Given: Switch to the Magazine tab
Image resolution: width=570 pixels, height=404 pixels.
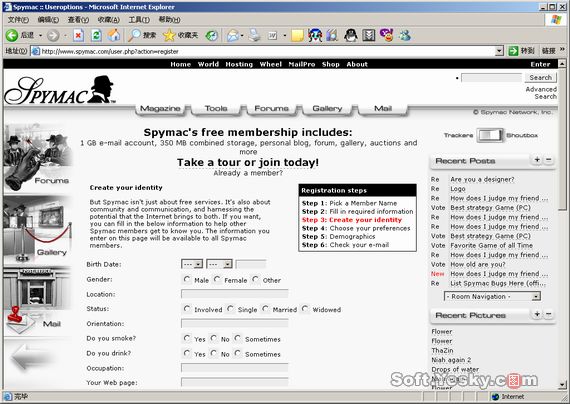Looking at the screenshot, I should [160, 108].
